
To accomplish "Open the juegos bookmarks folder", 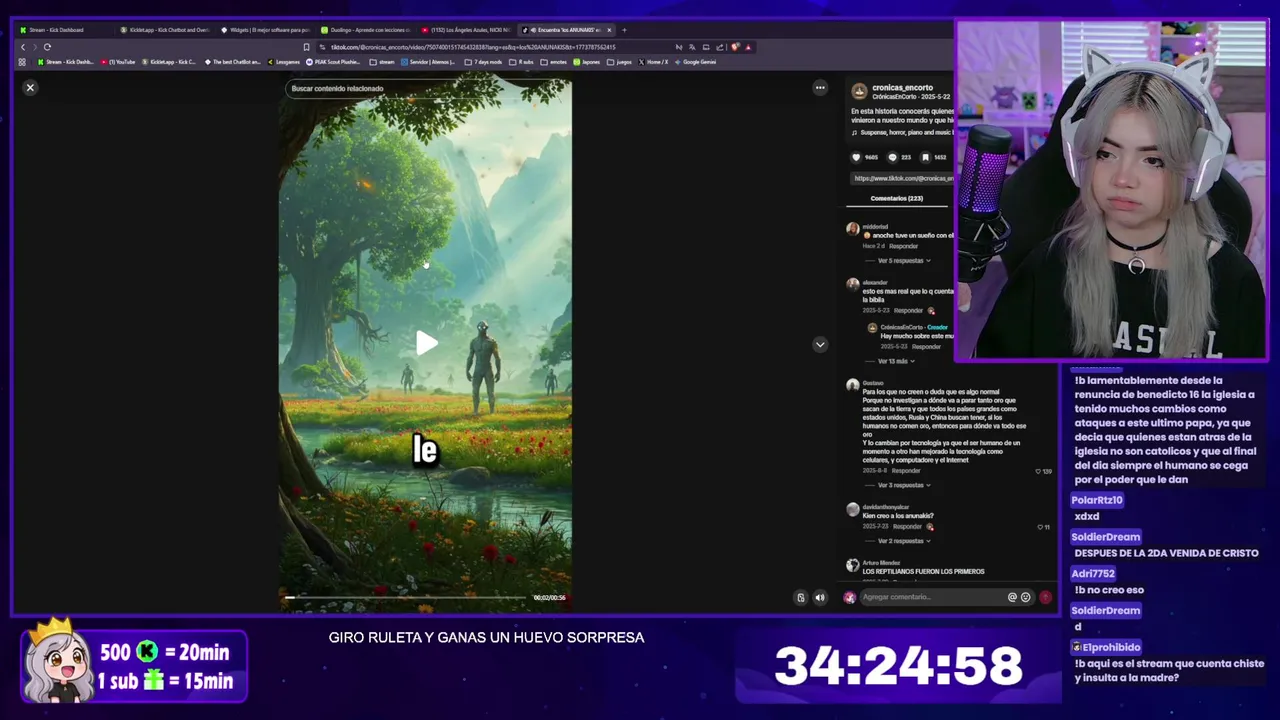I will pos(620,62).
